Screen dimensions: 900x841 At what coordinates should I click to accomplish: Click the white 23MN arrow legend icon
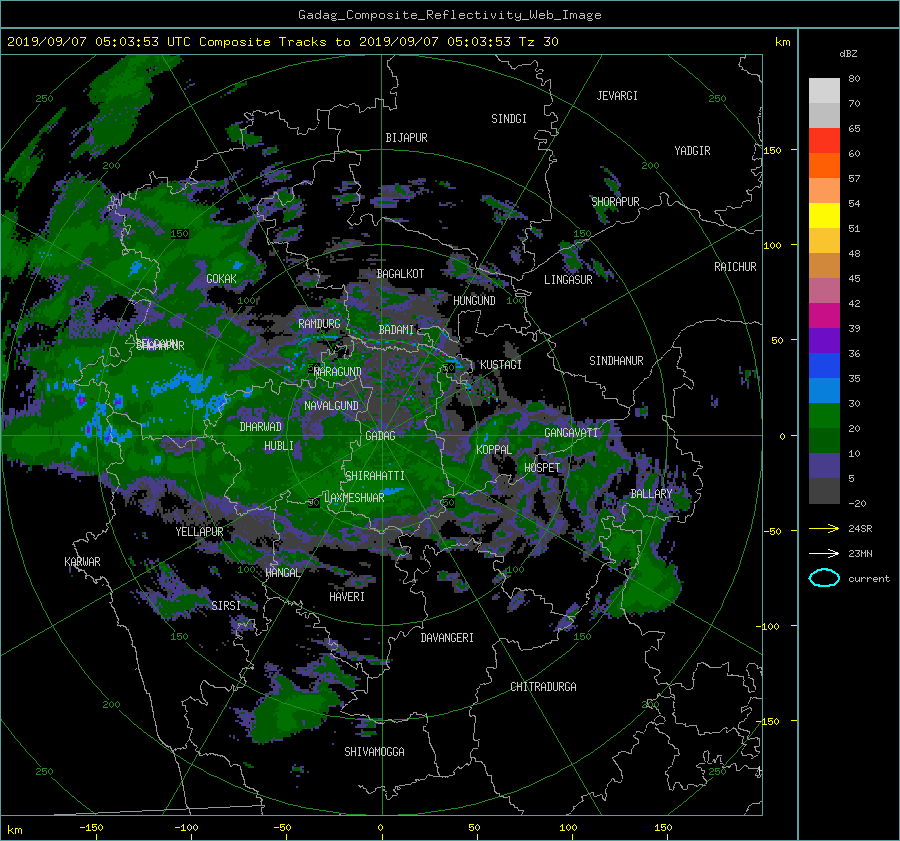click(x=824, y=553)
